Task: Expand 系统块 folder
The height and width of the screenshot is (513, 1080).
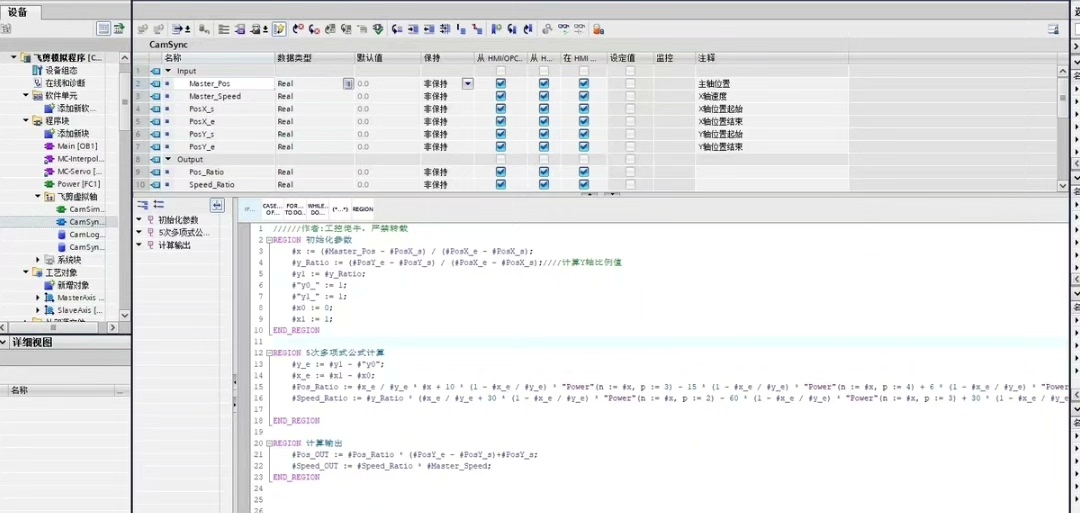Action: 38,260
